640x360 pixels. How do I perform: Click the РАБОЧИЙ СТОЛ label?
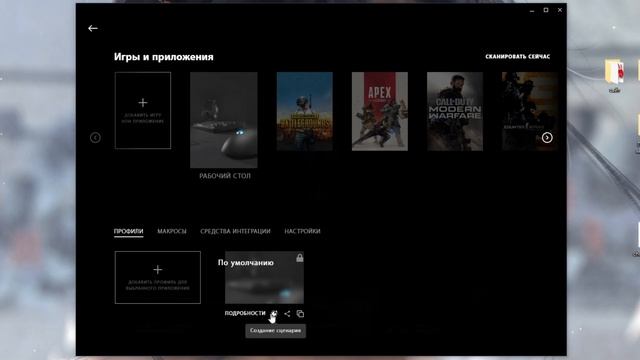point(225,176)
